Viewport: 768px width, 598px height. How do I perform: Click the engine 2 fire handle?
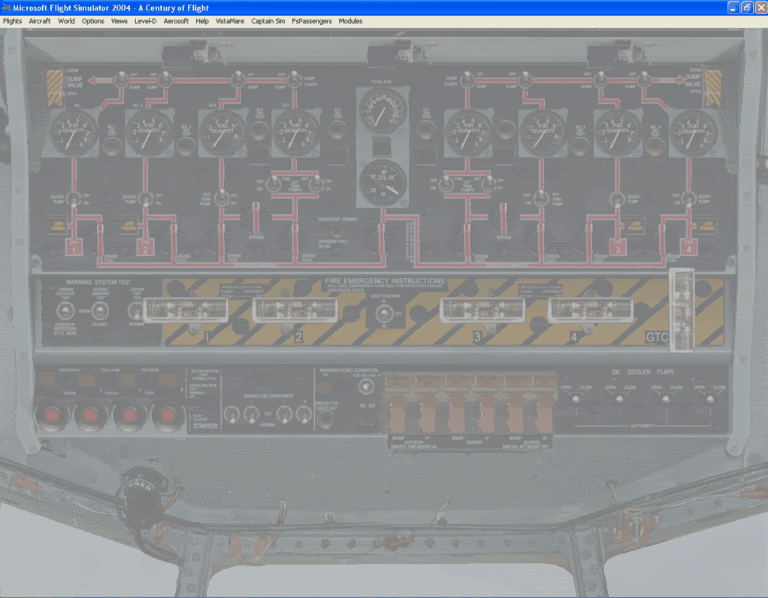pos(289,310)
